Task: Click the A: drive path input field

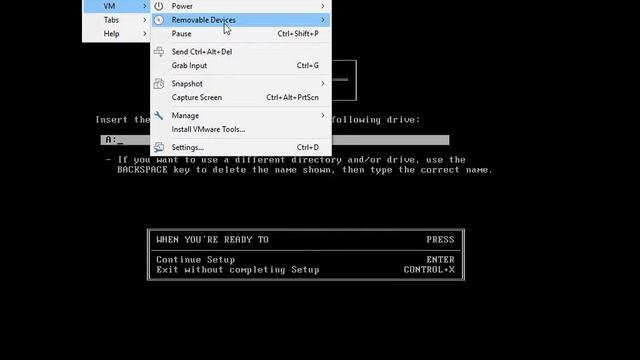Action: (275, 140)
